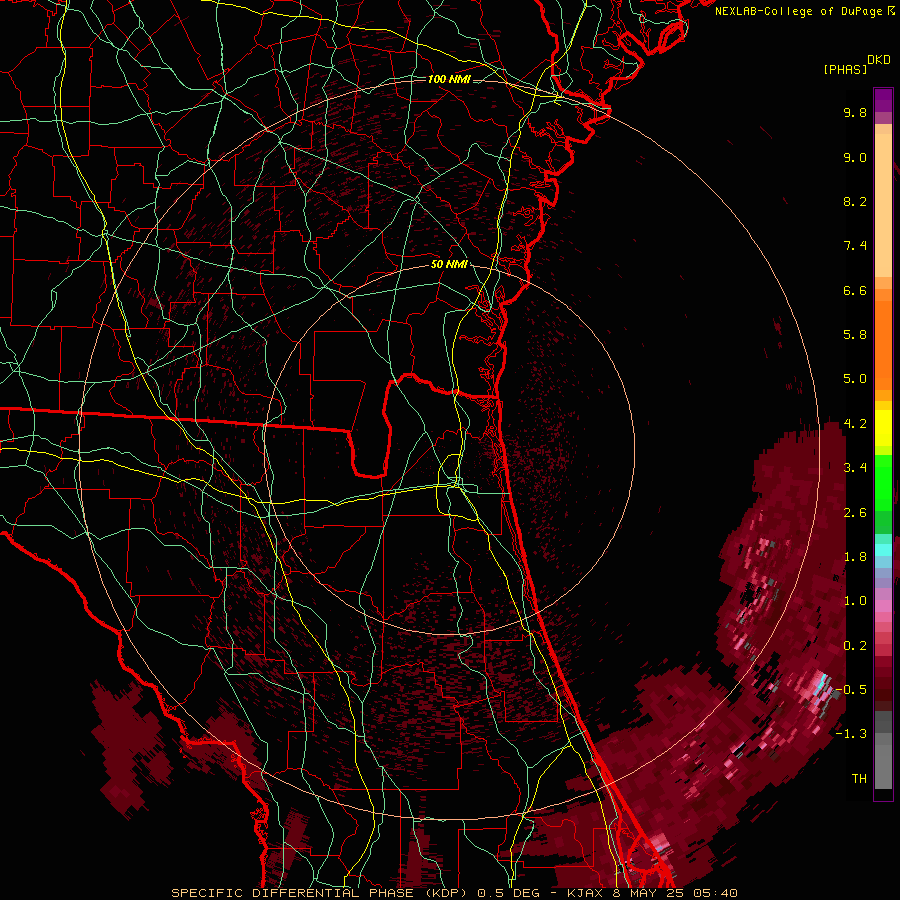Pick the cyan segment of the color bar
Image resolution: width=900 pixels, height=900 pixels.
click(883, 550)
